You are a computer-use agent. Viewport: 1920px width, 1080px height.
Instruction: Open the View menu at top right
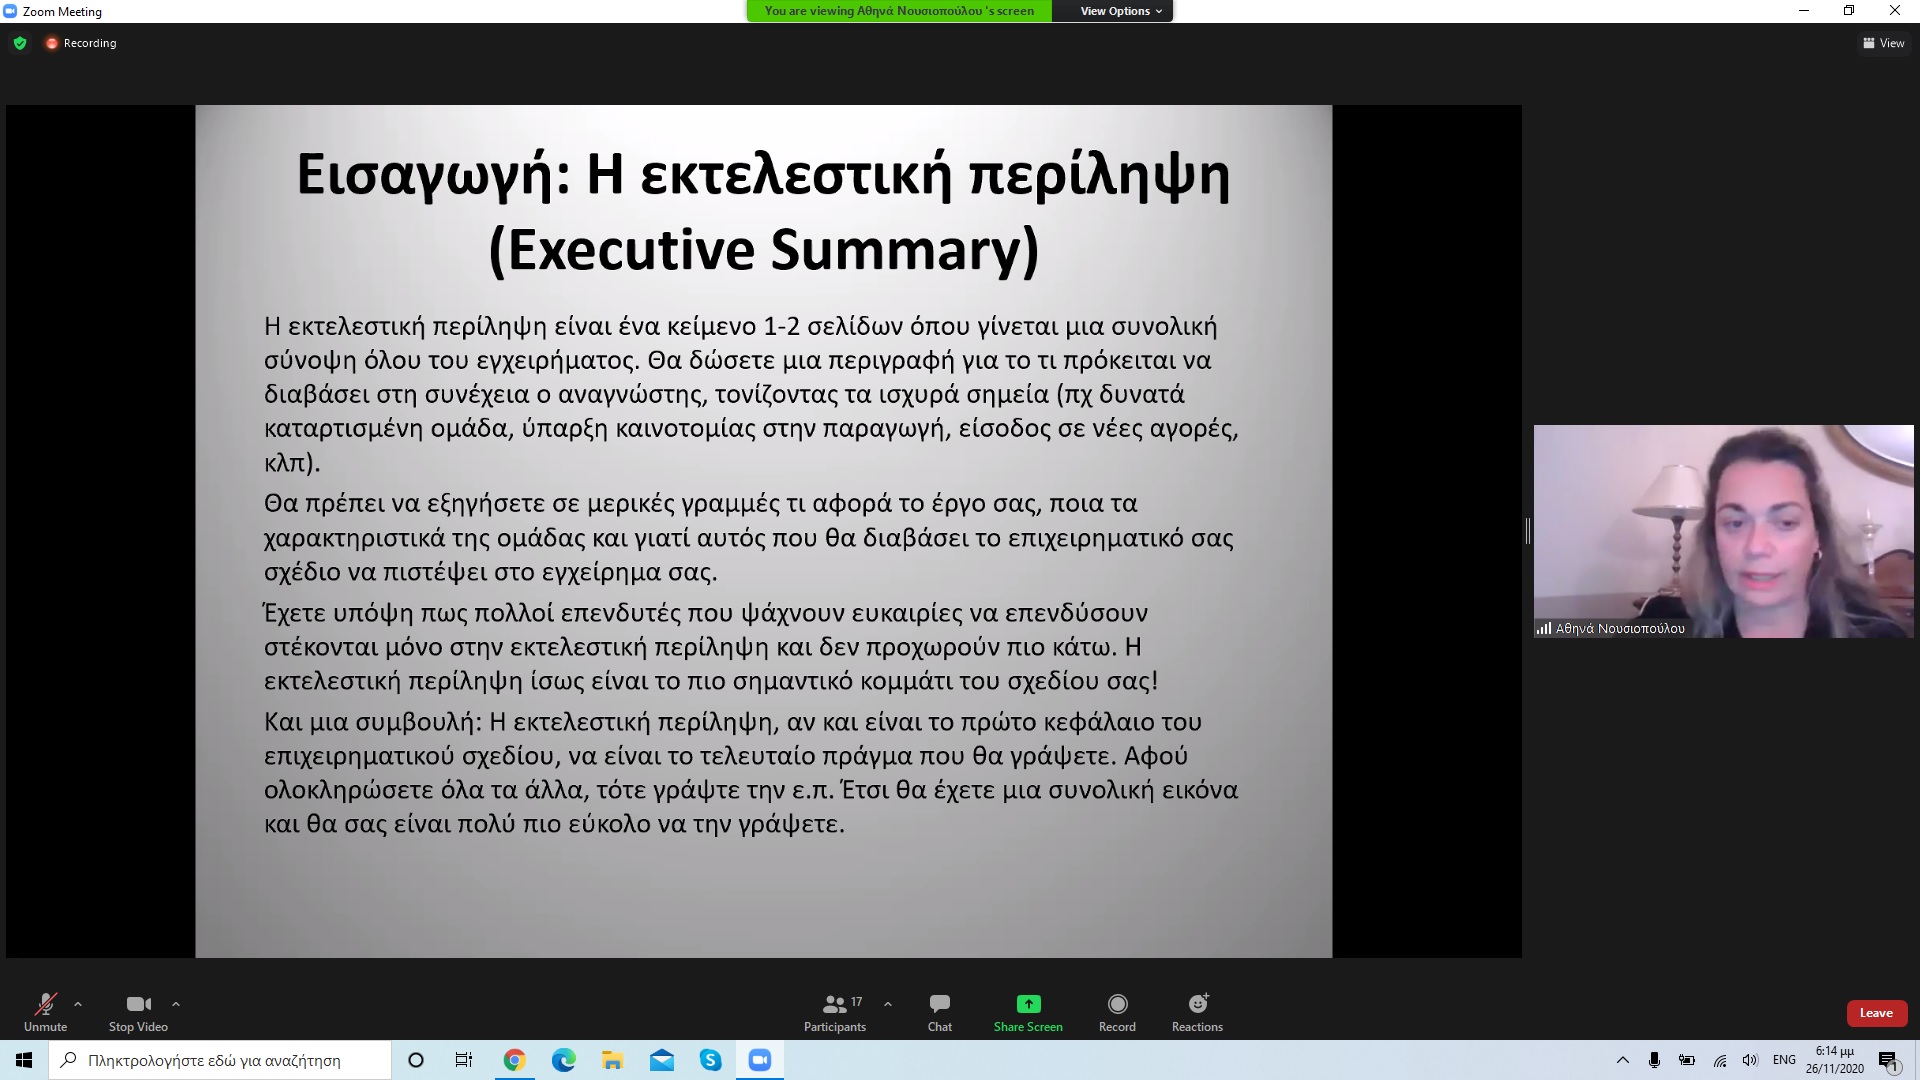pos(1883,43)
